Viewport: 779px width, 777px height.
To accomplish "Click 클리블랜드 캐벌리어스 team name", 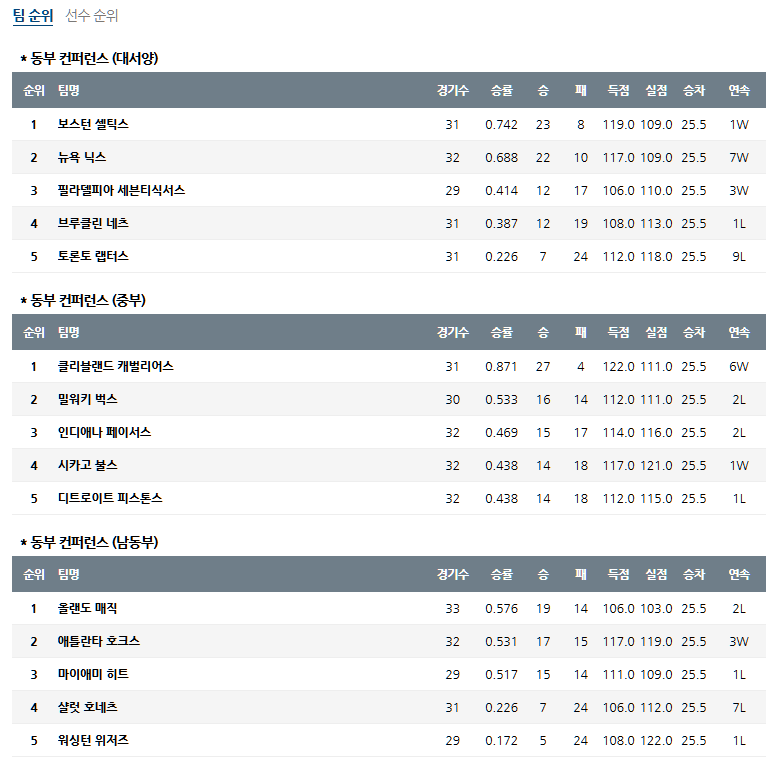I will [x=116, y=366].
